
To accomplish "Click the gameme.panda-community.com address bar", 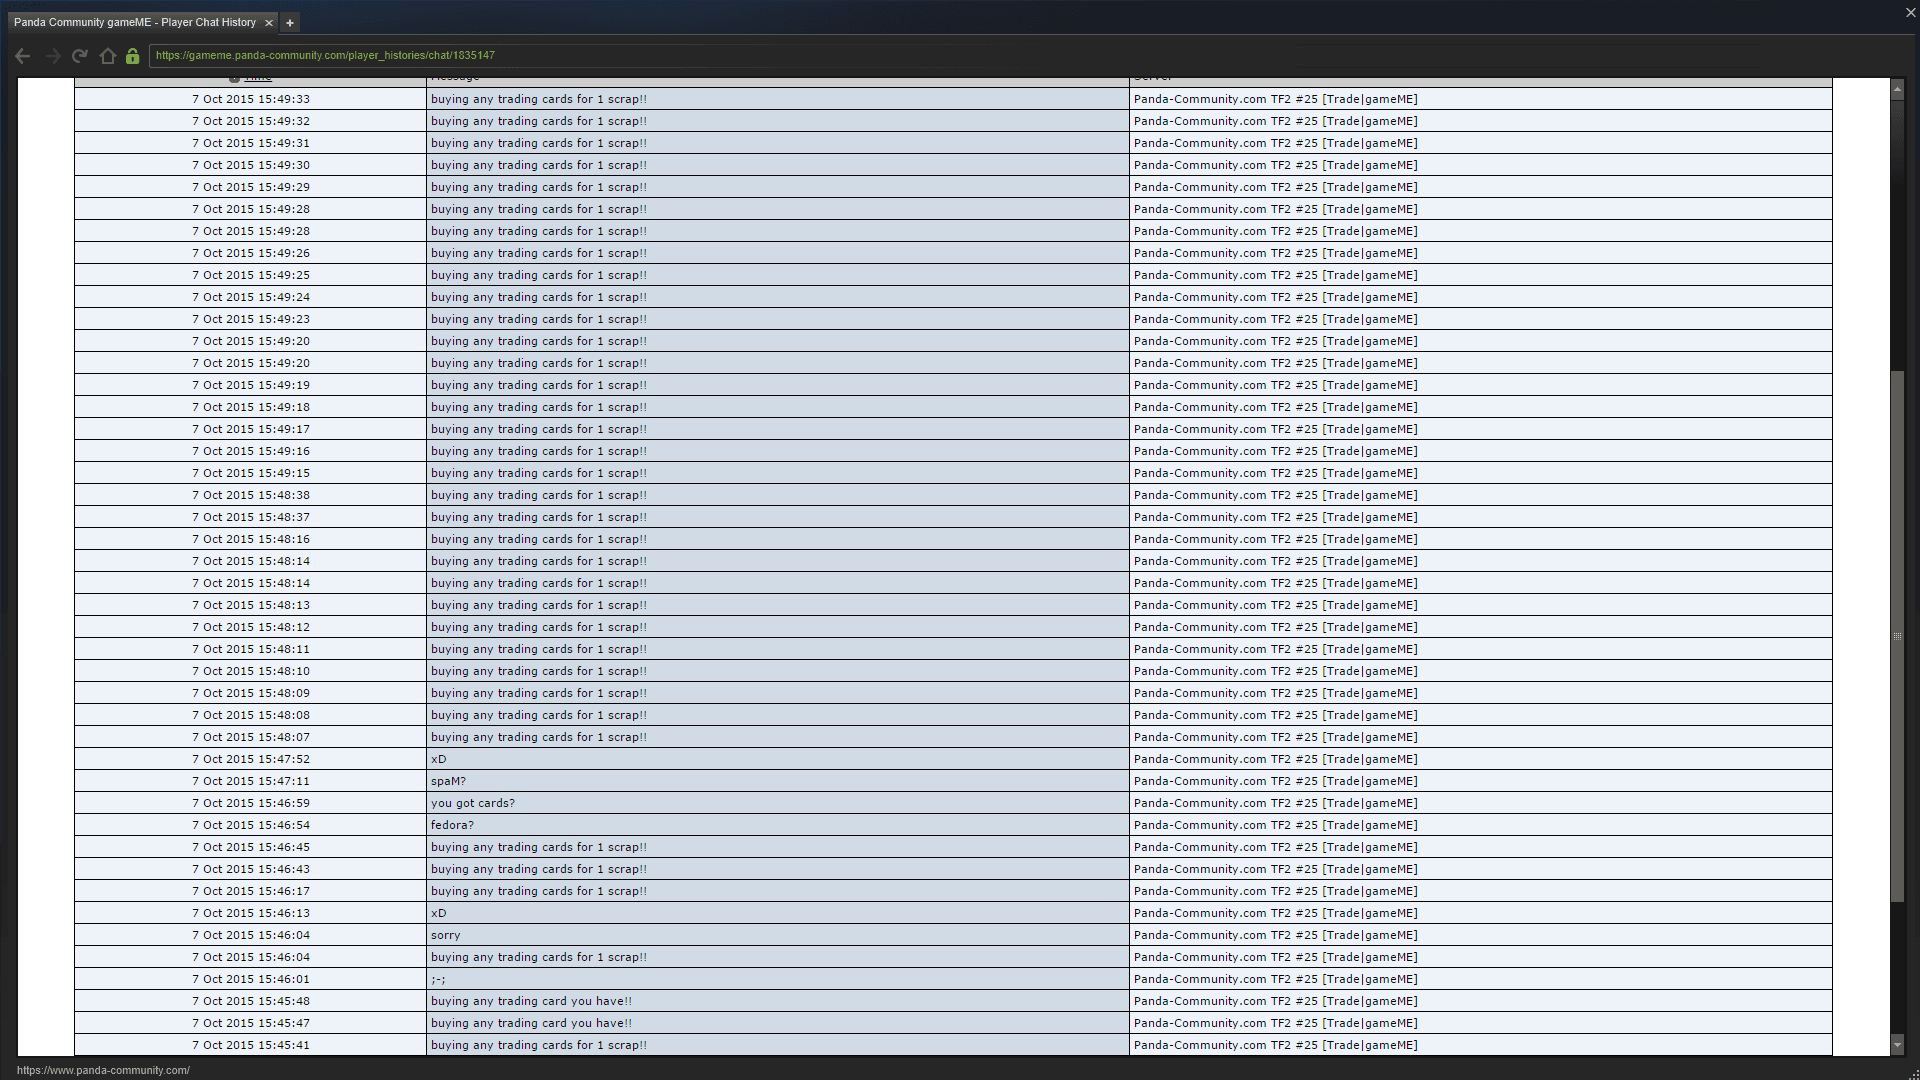I will tap(570, 56).
